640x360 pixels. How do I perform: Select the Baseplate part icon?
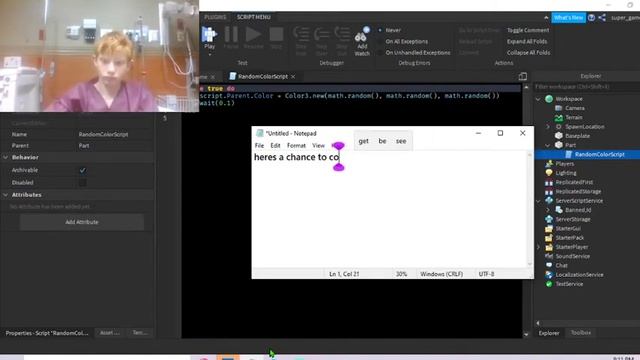[558, 136]
